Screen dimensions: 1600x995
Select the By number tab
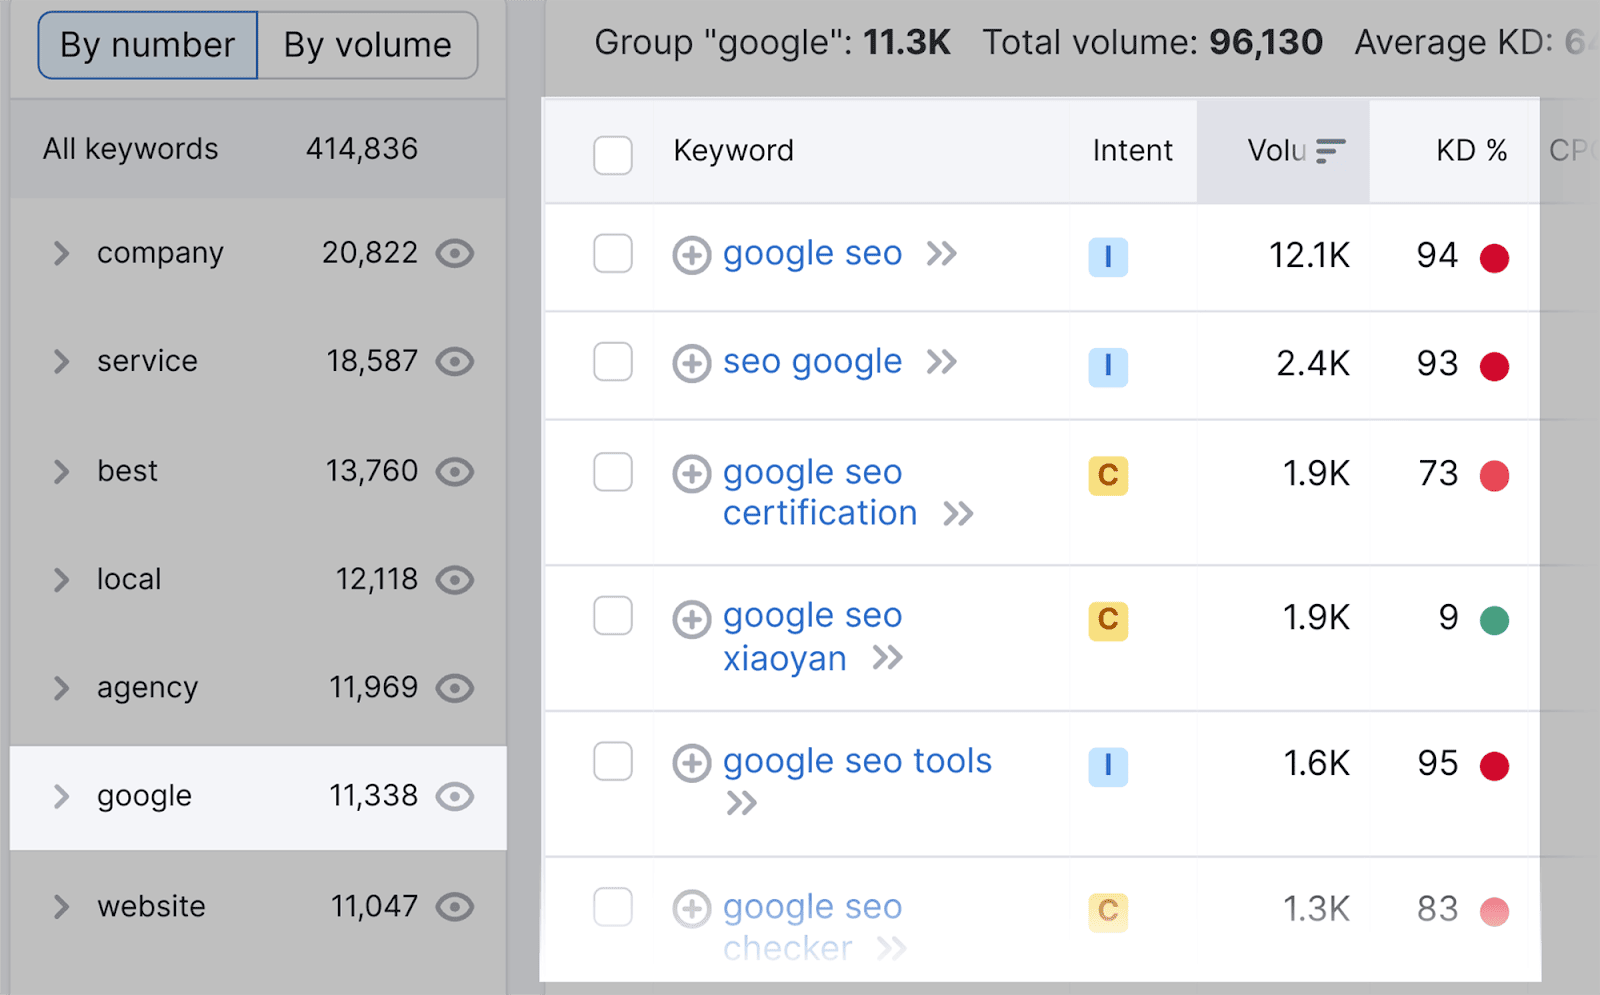[147, 44]
